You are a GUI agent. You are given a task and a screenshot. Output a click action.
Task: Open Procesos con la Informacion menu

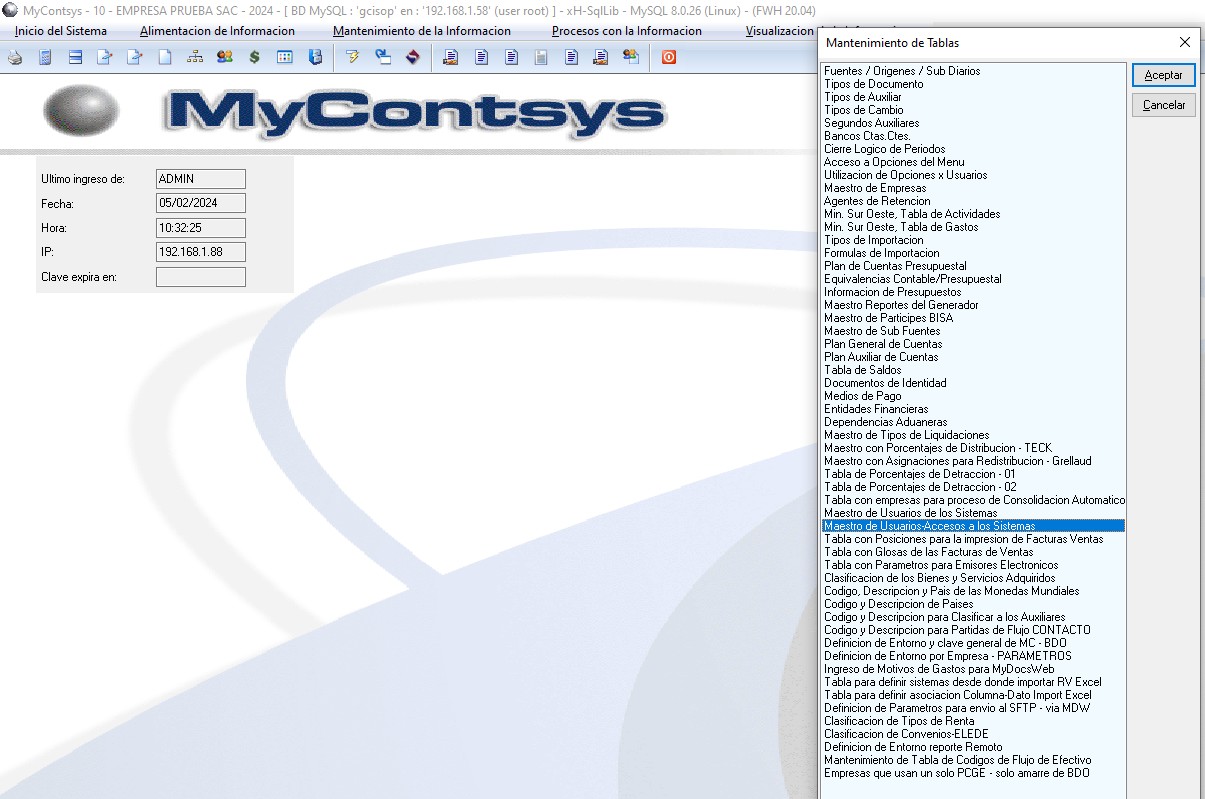click(626, 31)
